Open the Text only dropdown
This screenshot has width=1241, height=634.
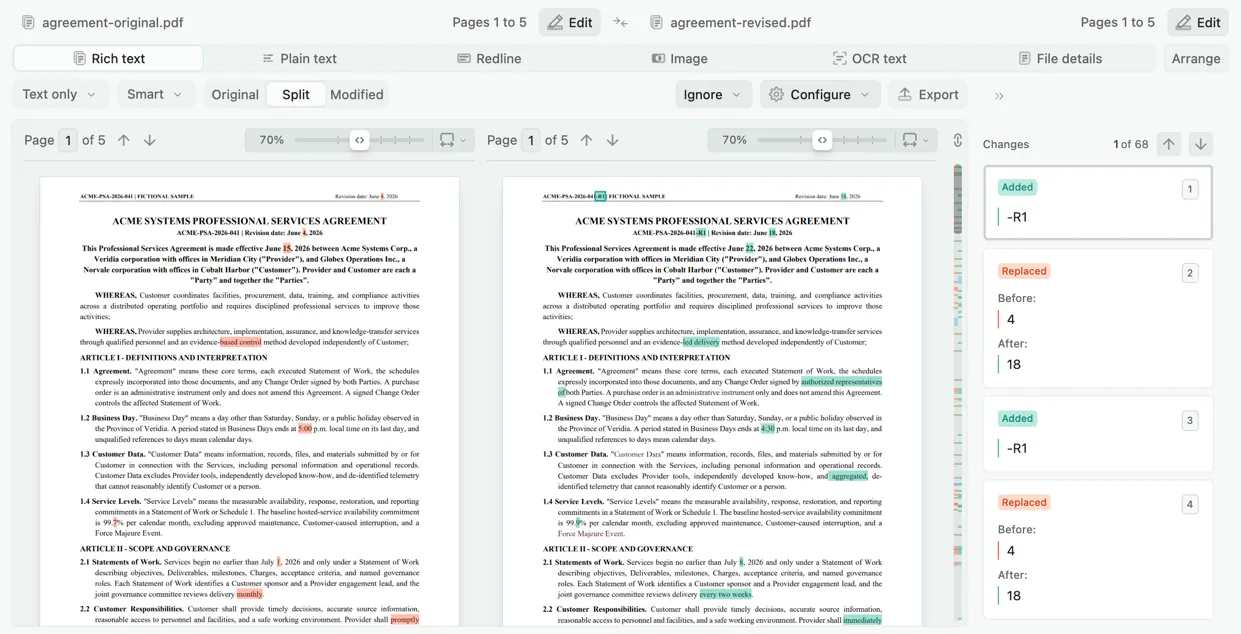point(59,94)
